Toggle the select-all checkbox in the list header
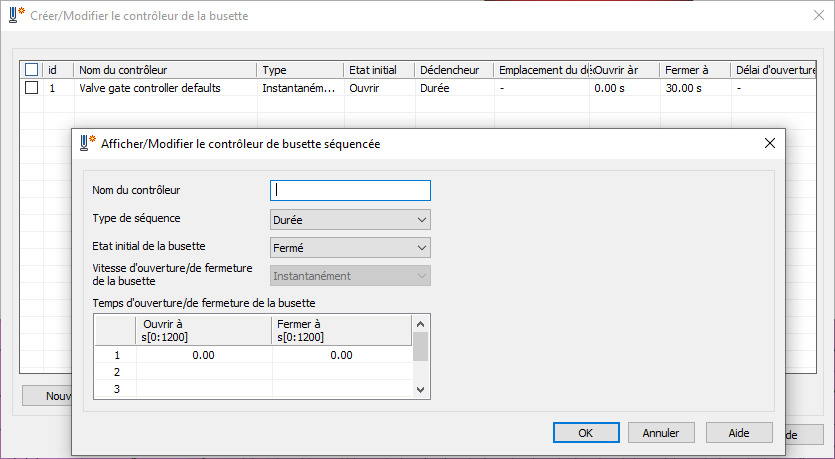835x459 pixels. point(32,70)
